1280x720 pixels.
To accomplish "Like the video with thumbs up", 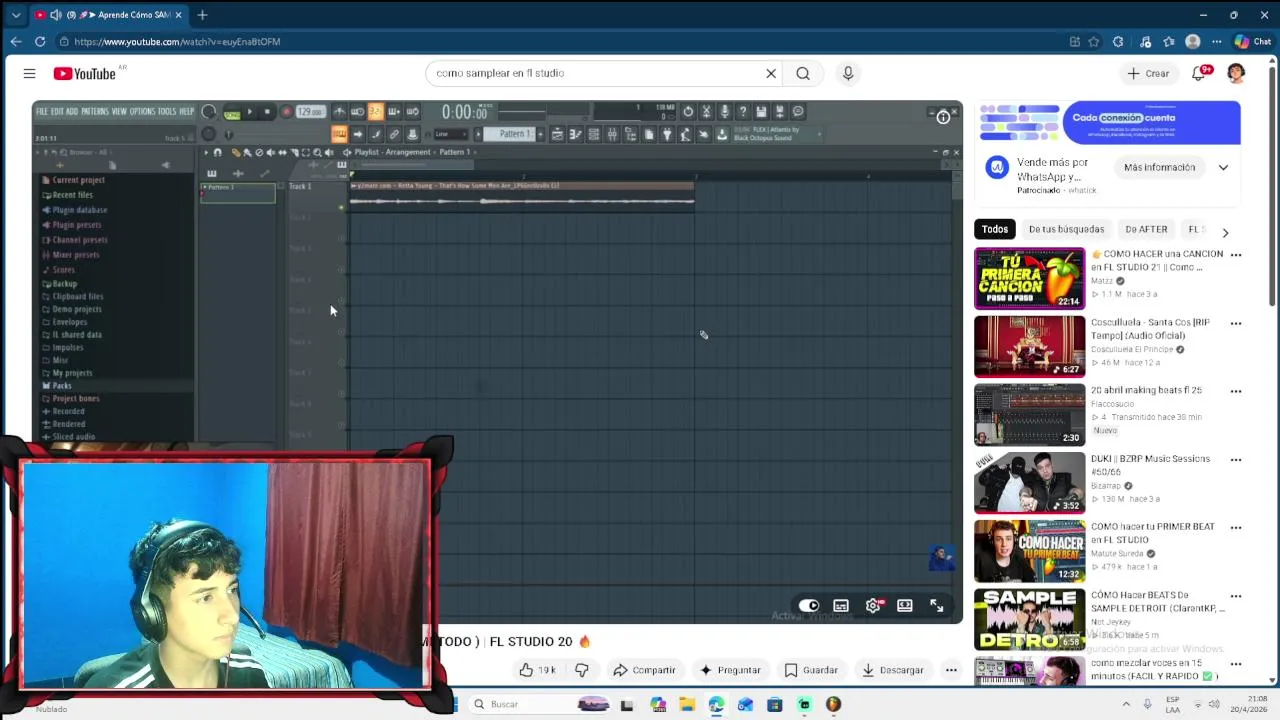I will click(538, 670).
